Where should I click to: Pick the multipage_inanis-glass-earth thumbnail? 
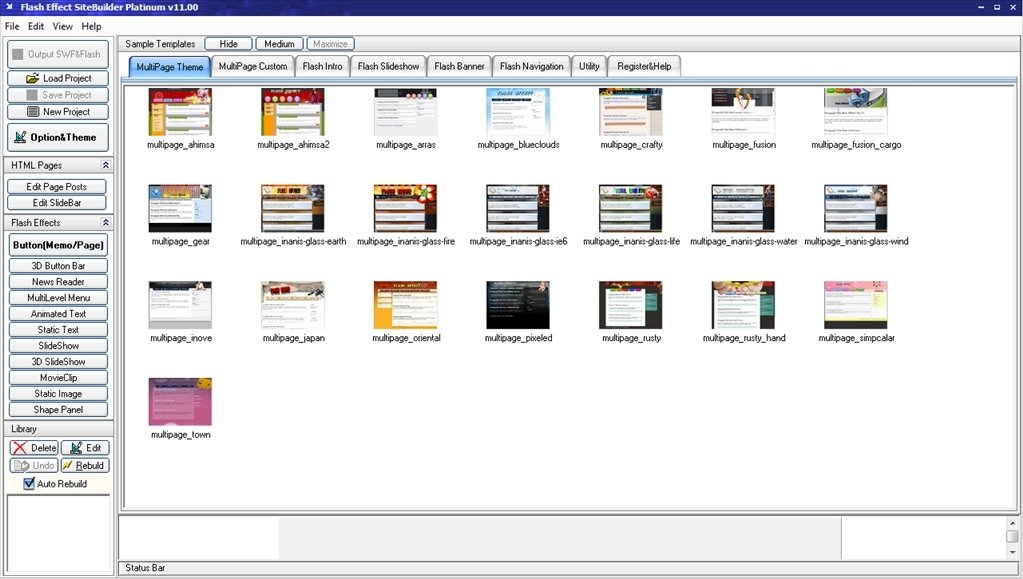tap(292, 208)
